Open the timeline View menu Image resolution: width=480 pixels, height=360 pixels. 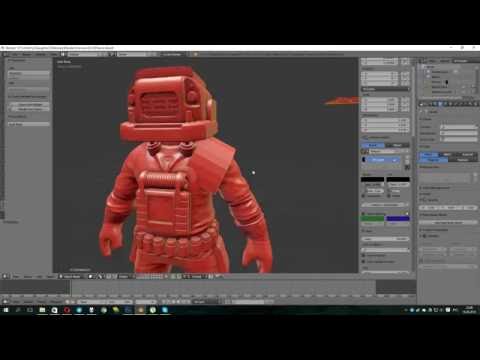coord(16,302)
